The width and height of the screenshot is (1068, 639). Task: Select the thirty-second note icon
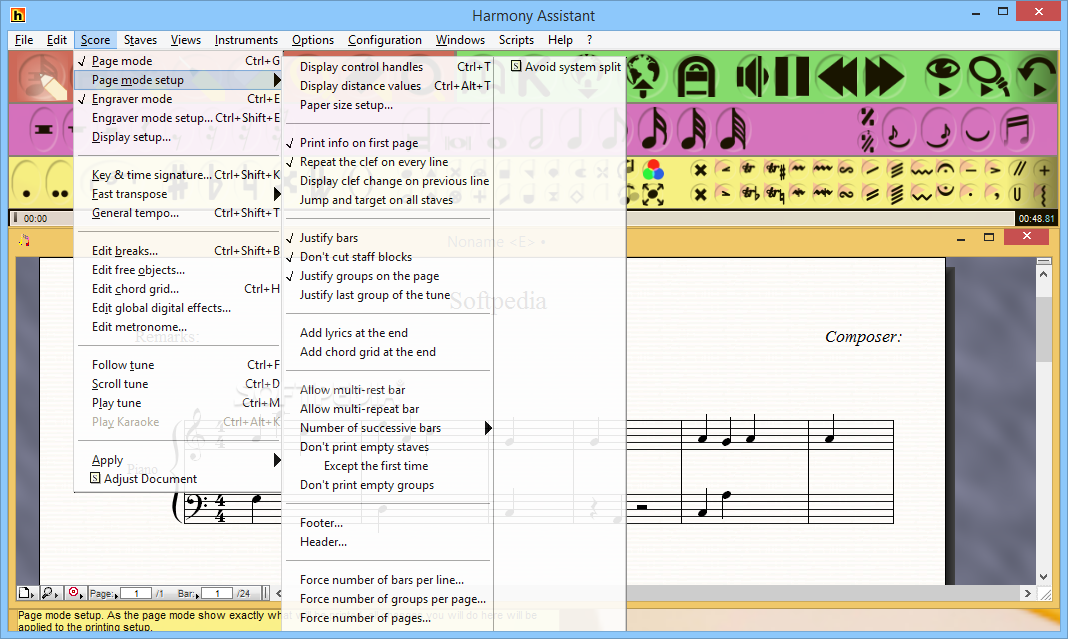pyautogui.click(x=694, y=128)
